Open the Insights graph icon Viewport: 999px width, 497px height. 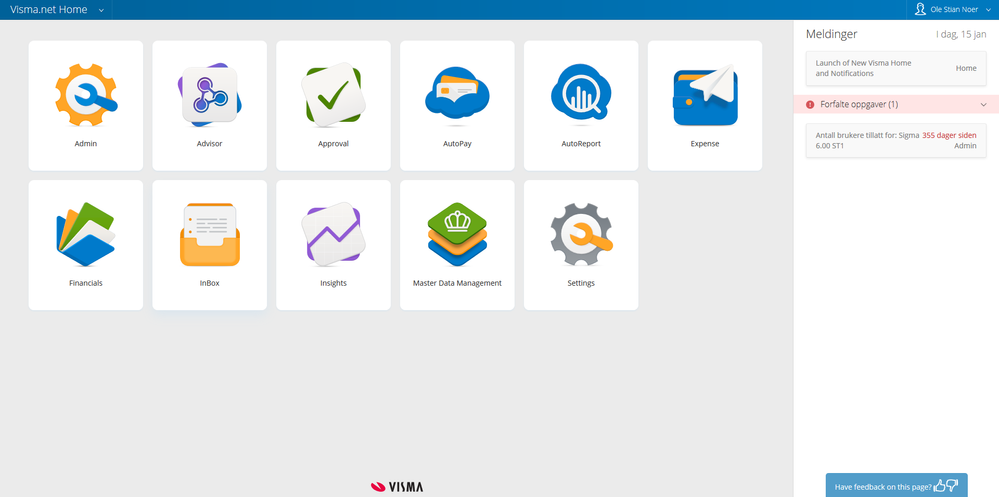(333, 234)
